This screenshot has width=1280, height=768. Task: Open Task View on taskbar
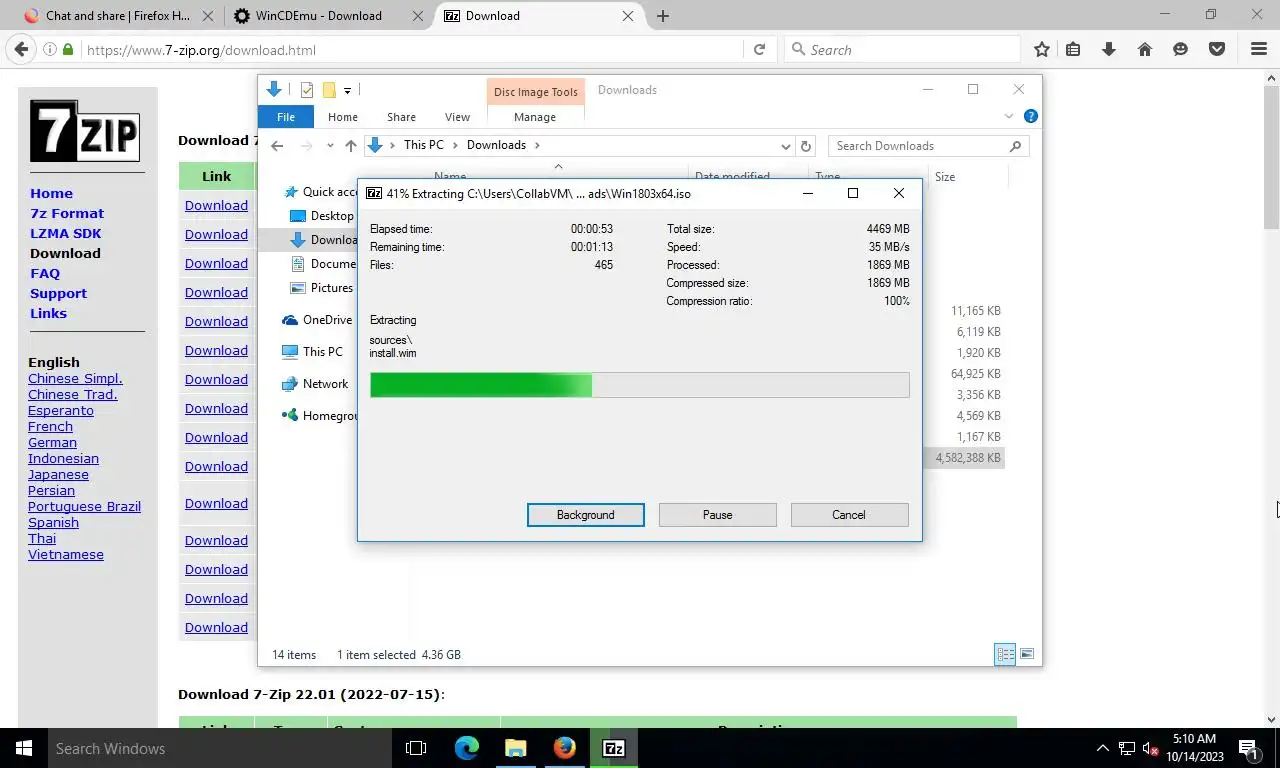416,748
